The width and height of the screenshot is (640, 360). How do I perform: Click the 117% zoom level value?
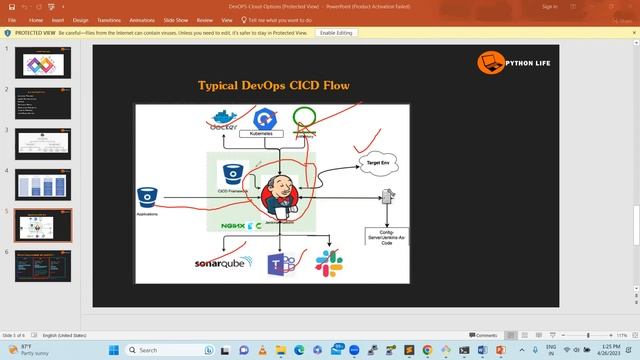(622, 335)
